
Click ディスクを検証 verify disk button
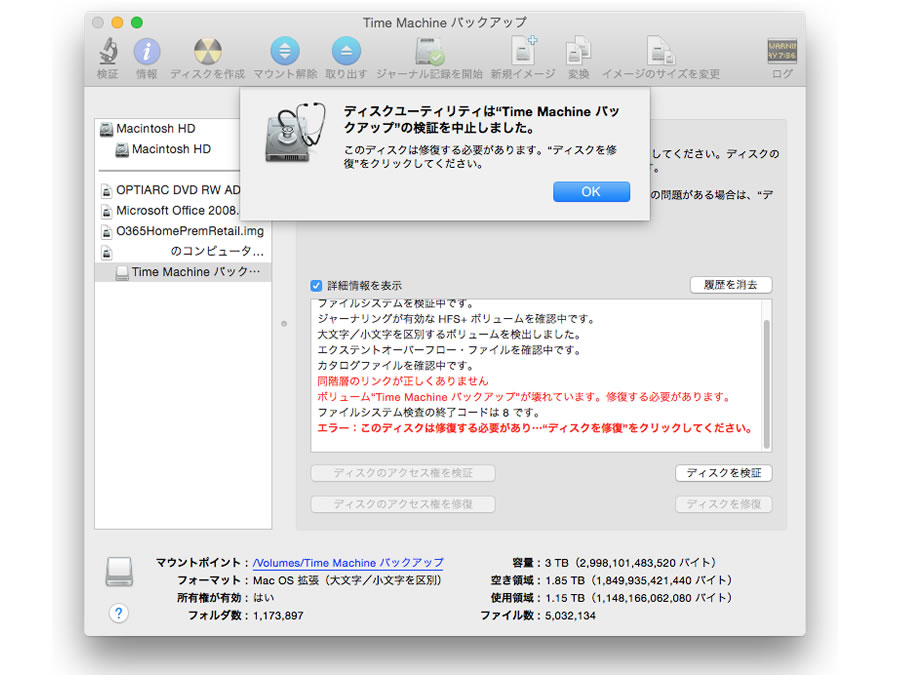click(x=724, y=473)
